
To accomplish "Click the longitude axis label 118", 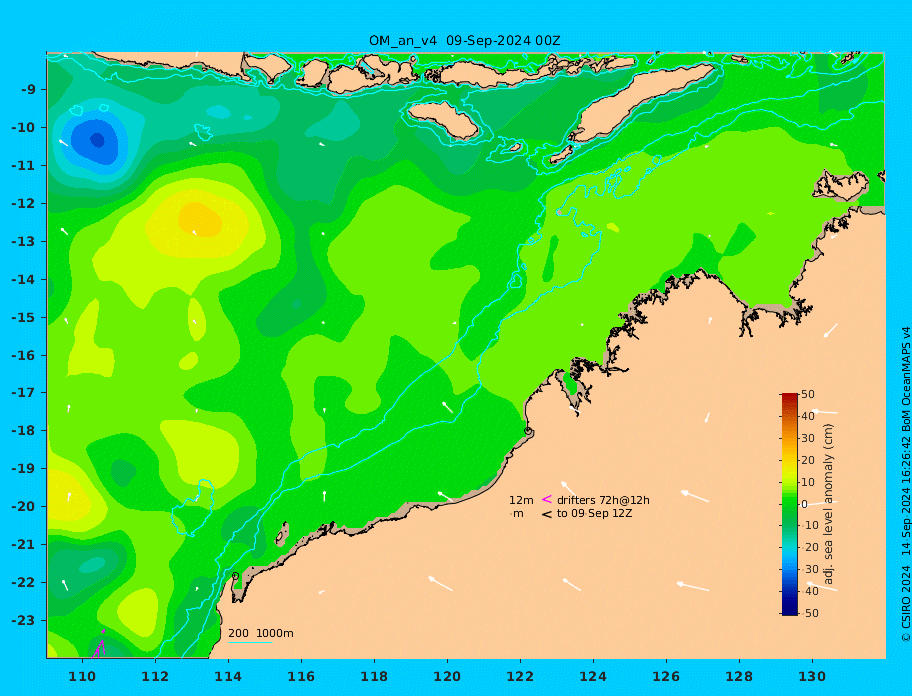I will pyautogui.click(x=374, y=677).
